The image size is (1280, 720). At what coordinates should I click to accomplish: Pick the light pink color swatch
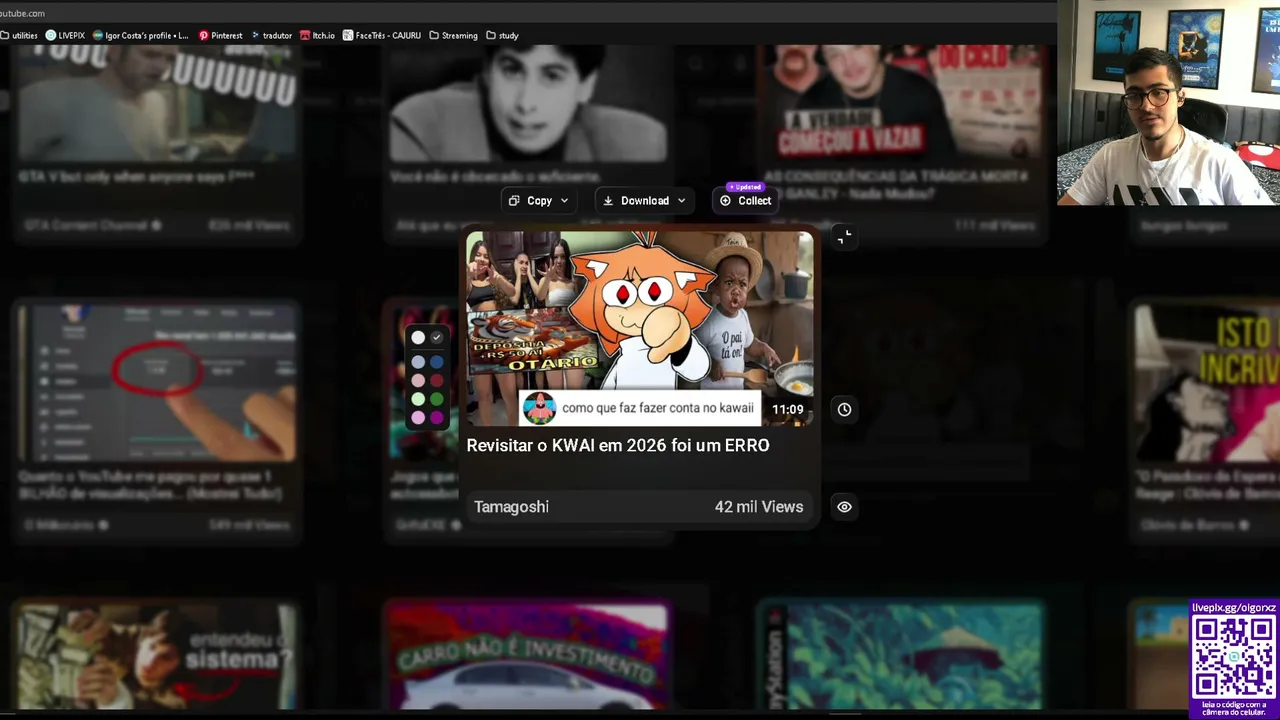tap(418, 381)
